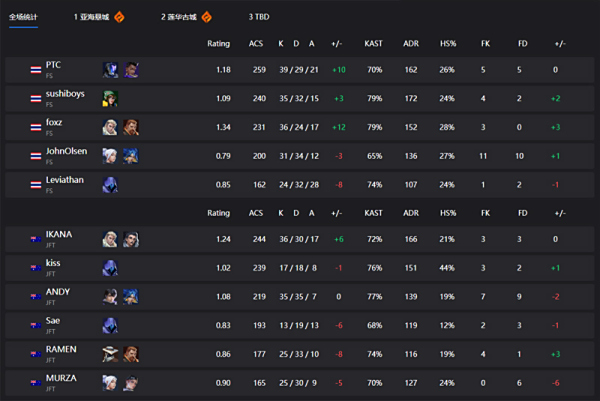Click Leviathan's agent portrait icon
Image resolution: width=600 pixels, height=401 pixels.
[110, 184]
